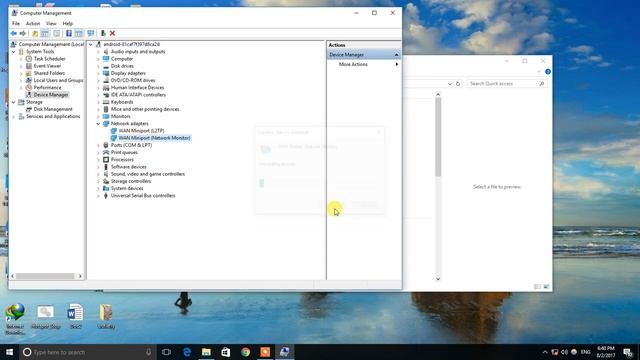Screen dimensions: 640x360
Task: Click the Keyboards category
Action: (122, 102)
